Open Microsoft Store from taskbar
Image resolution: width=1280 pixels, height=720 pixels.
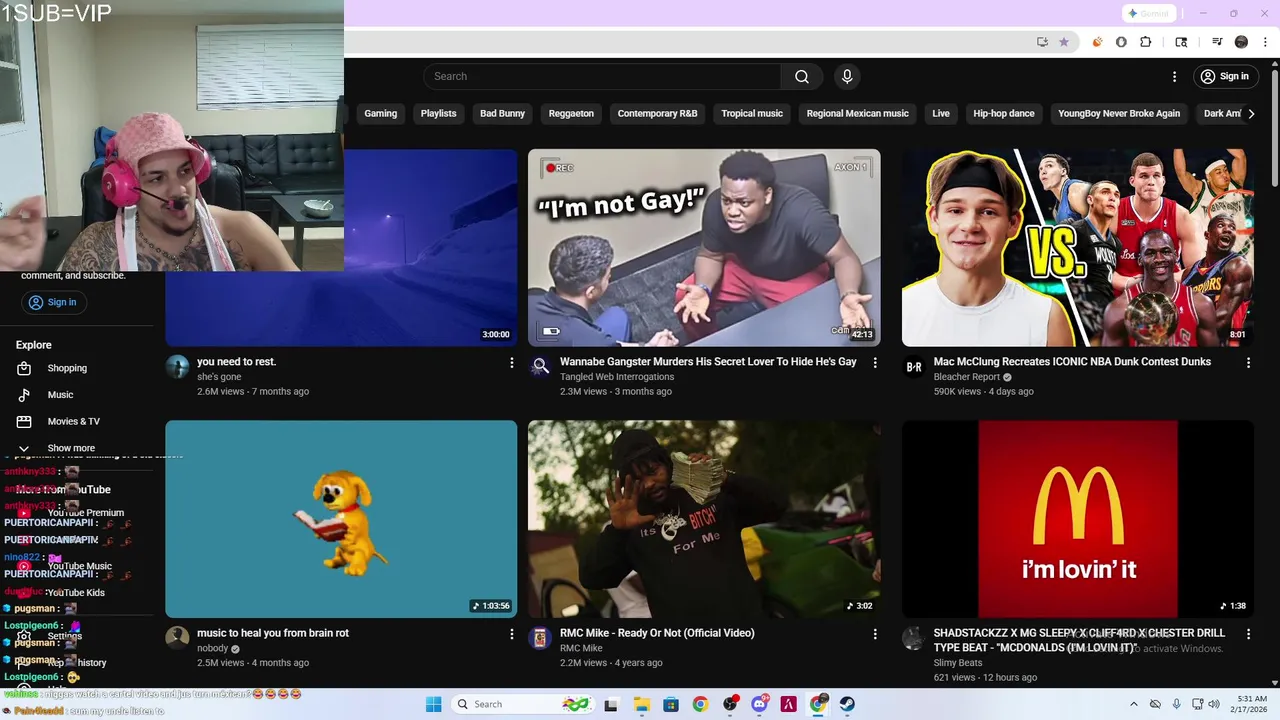click(670, 704)
